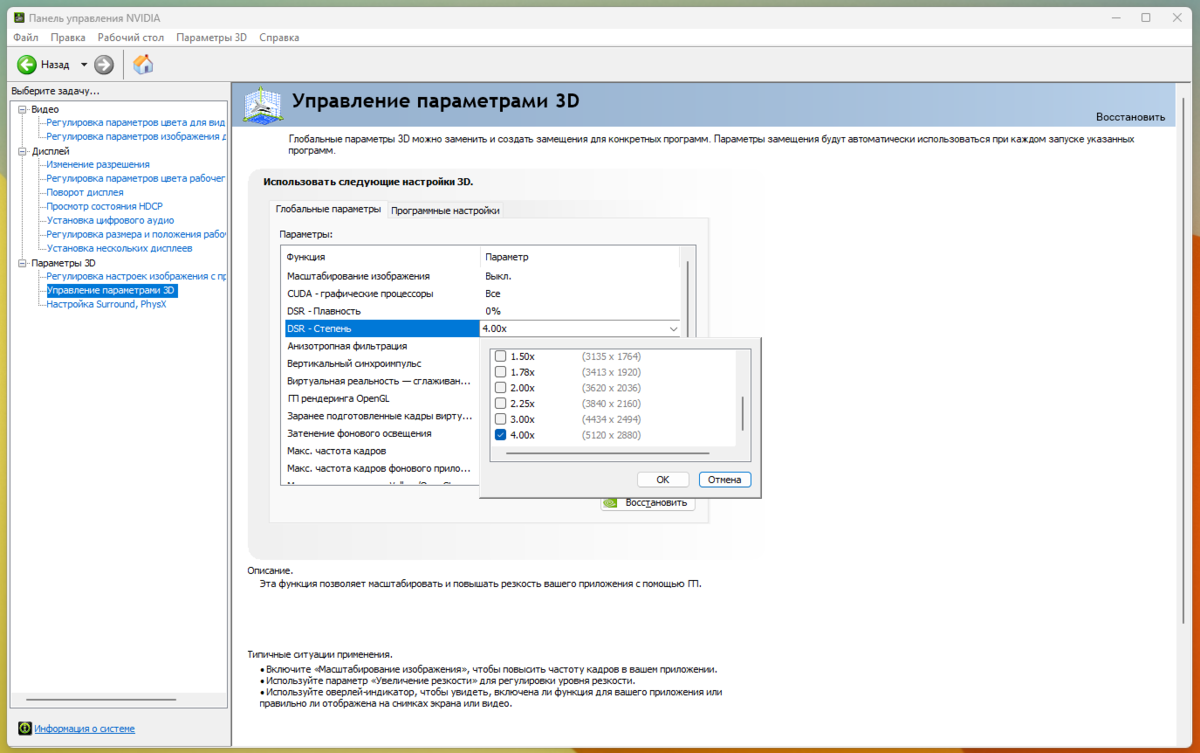Open the Параметры 3D menu
Viewport: 1200px width, 753px height.
tap(211, 37)
